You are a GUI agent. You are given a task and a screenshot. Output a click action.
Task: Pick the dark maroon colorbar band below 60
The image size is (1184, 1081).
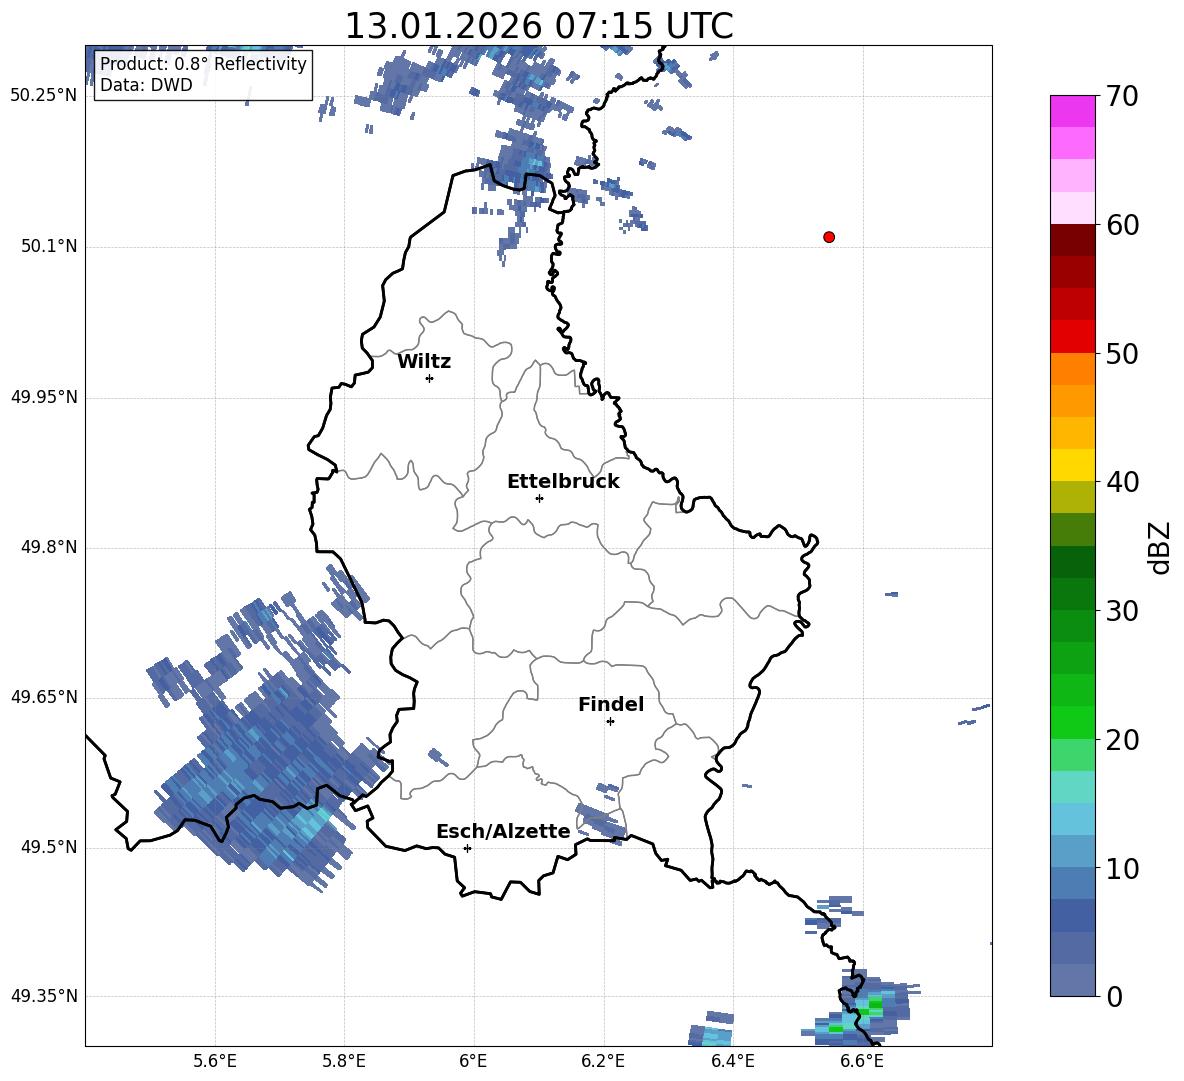pos(1072,240)
